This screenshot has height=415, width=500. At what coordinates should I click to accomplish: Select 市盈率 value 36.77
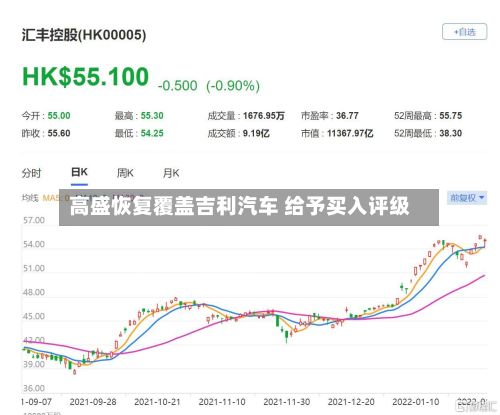[347, 116]
